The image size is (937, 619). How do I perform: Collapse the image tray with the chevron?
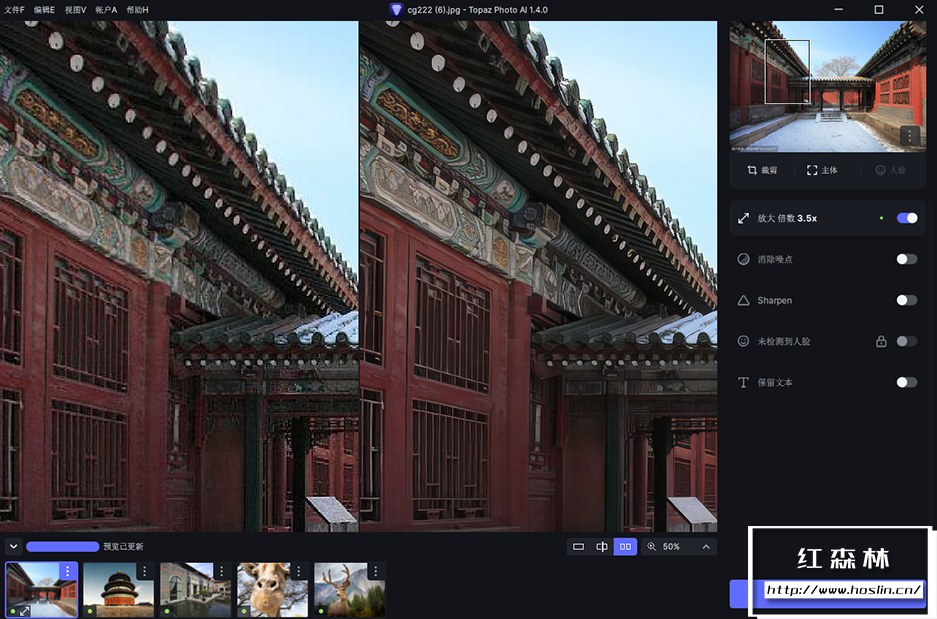(x=13, y=546)
